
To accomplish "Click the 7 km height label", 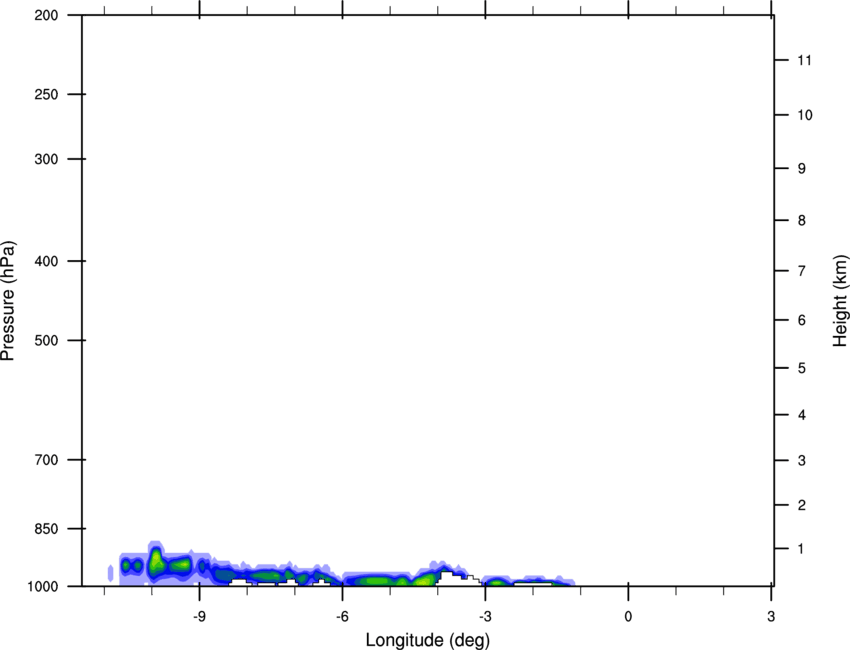I will tap(802, 271).
